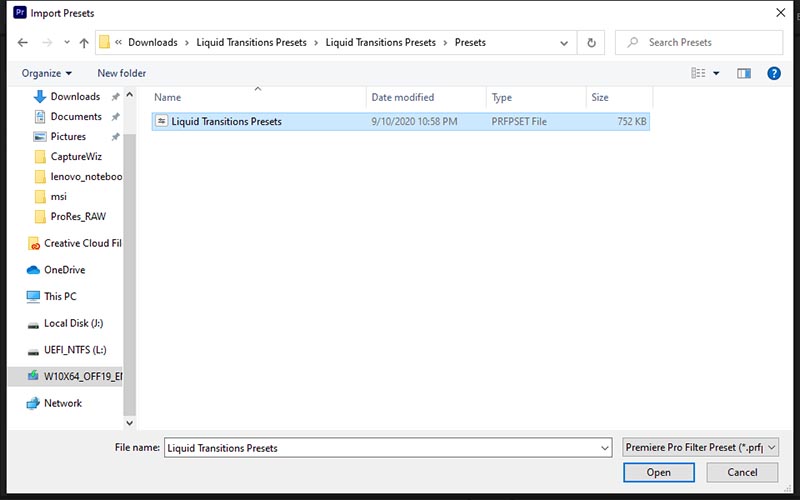This screenshot has width=800, height=500.
Task: Click the pin icon beside Documents
Action: click(115, 116)
